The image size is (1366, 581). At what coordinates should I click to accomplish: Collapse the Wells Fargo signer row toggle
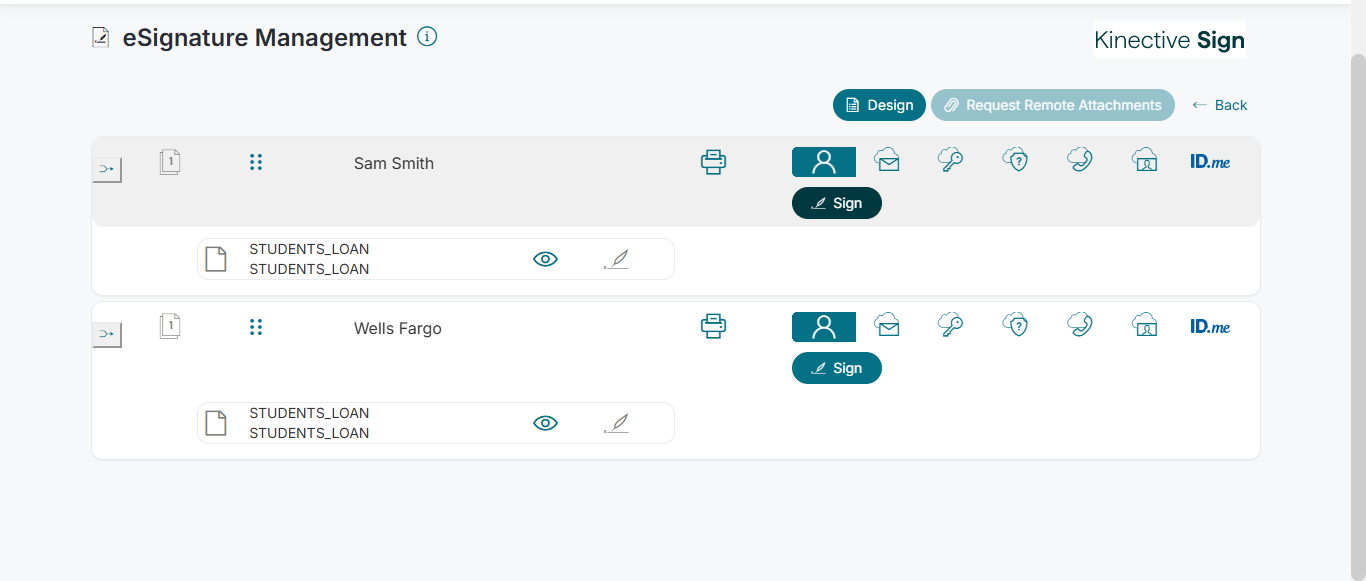pyautogui.click(x=107, y=334)
